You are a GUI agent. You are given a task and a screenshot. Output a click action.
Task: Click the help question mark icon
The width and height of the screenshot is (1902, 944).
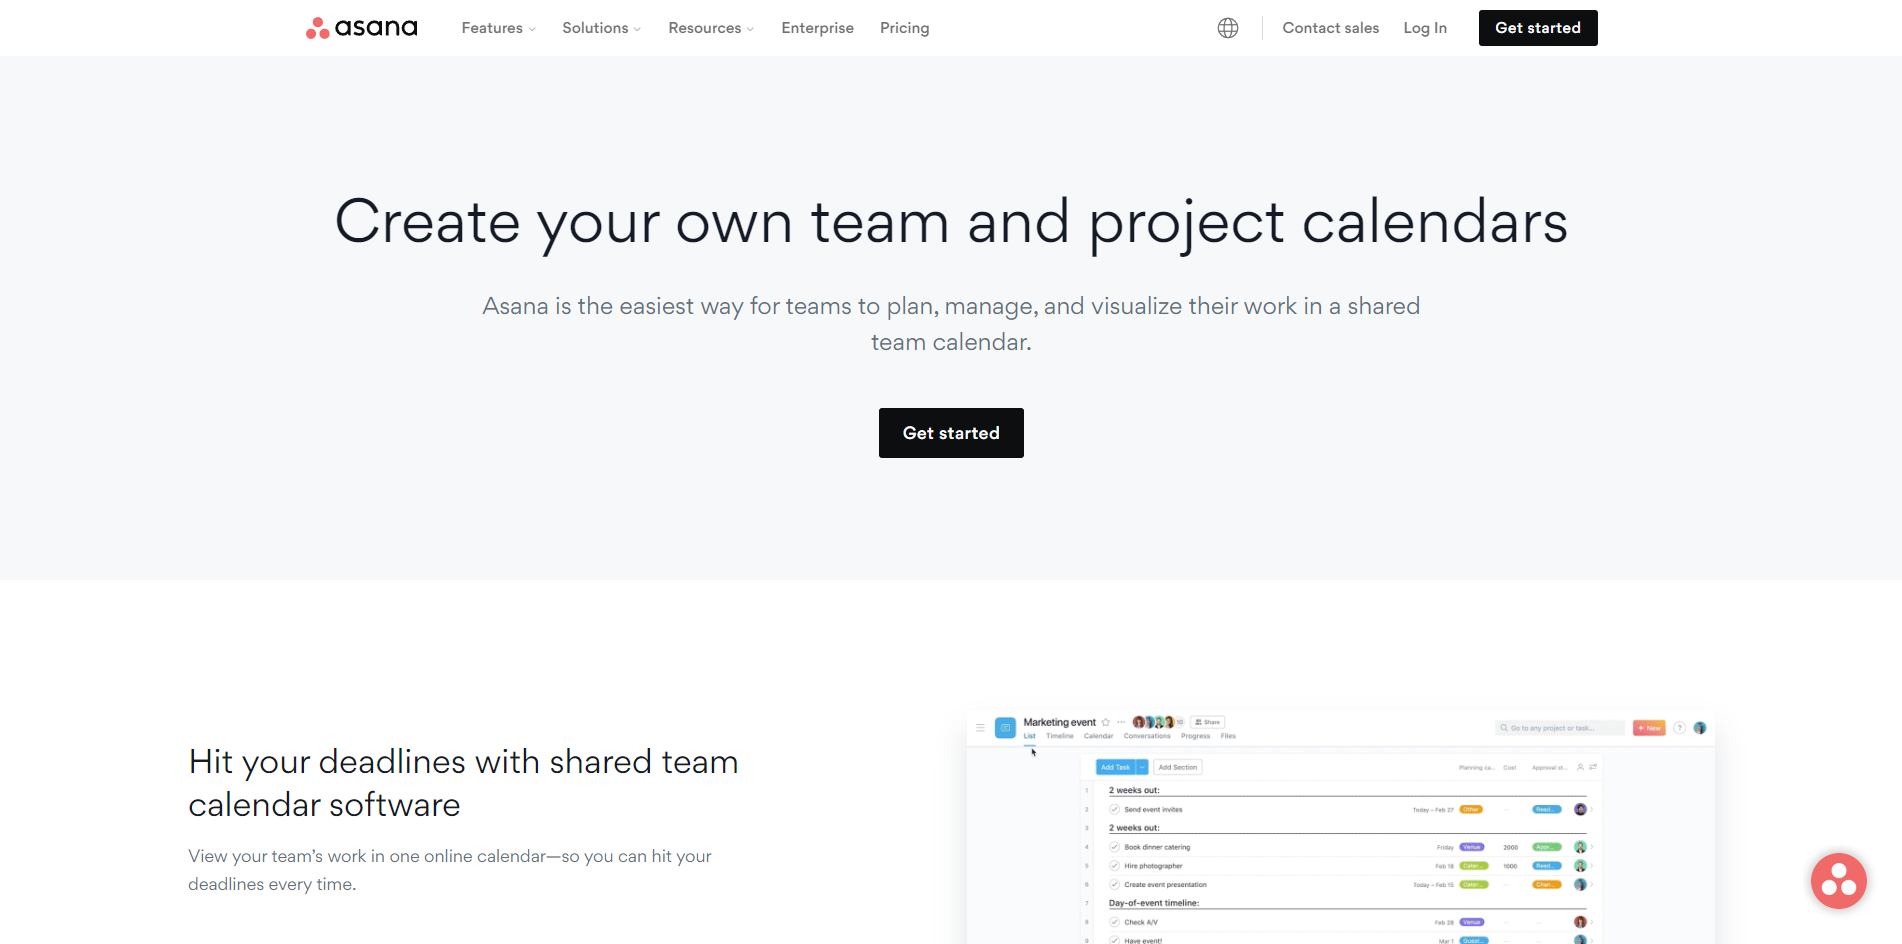[1680, 728]
